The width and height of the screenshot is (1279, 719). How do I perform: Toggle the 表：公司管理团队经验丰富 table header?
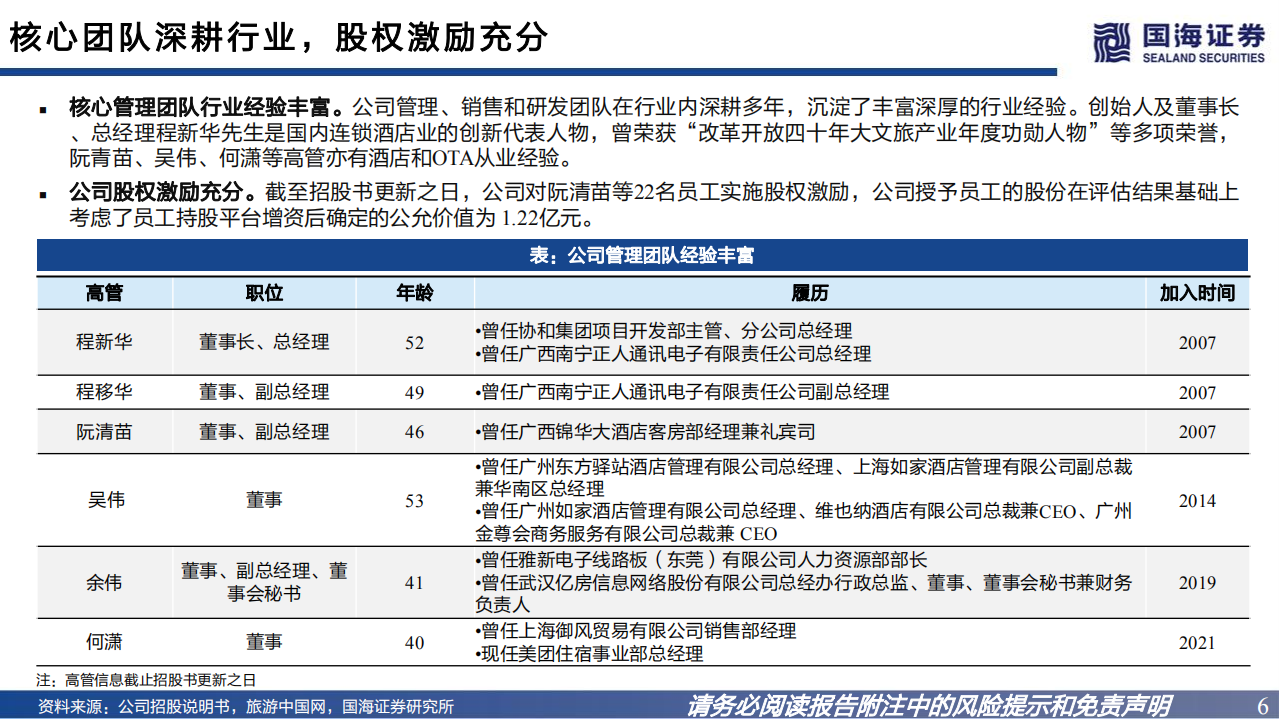[x=640, y=256]
